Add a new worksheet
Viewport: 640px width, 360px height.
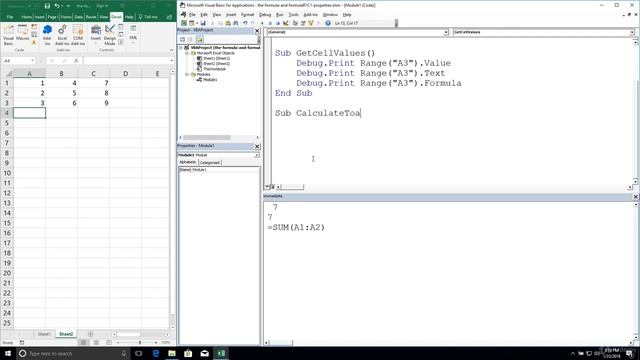pos(91,334)
